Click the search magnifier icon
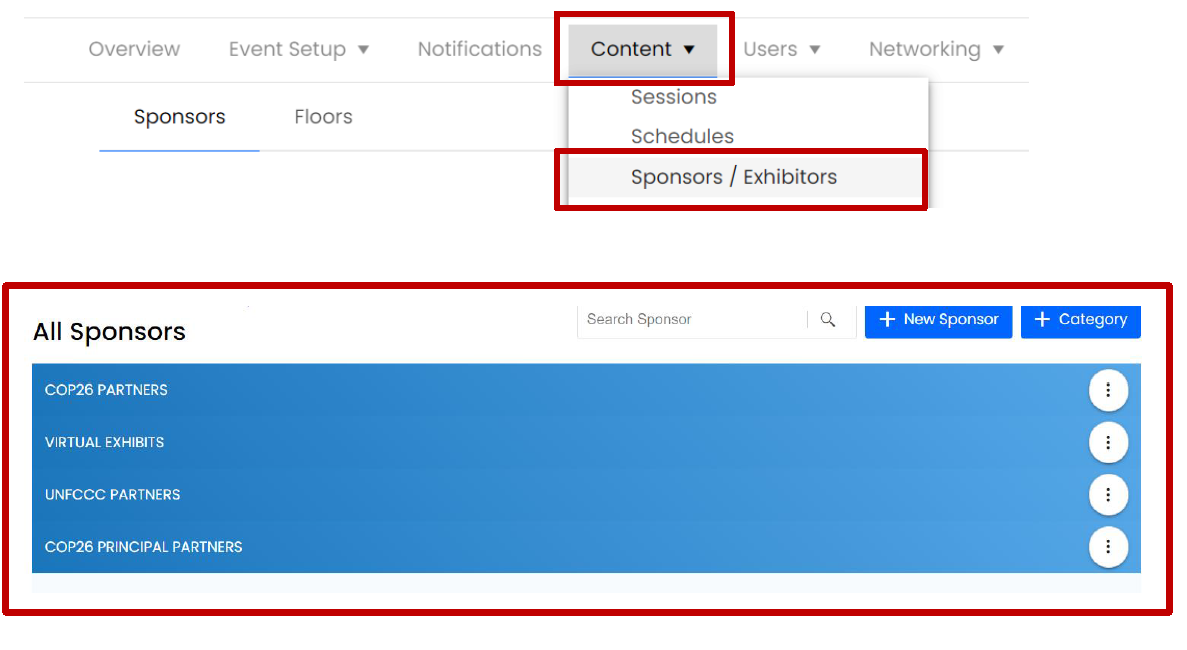The height and width of the screenshot is (650, 1187). tap(828, 320)
